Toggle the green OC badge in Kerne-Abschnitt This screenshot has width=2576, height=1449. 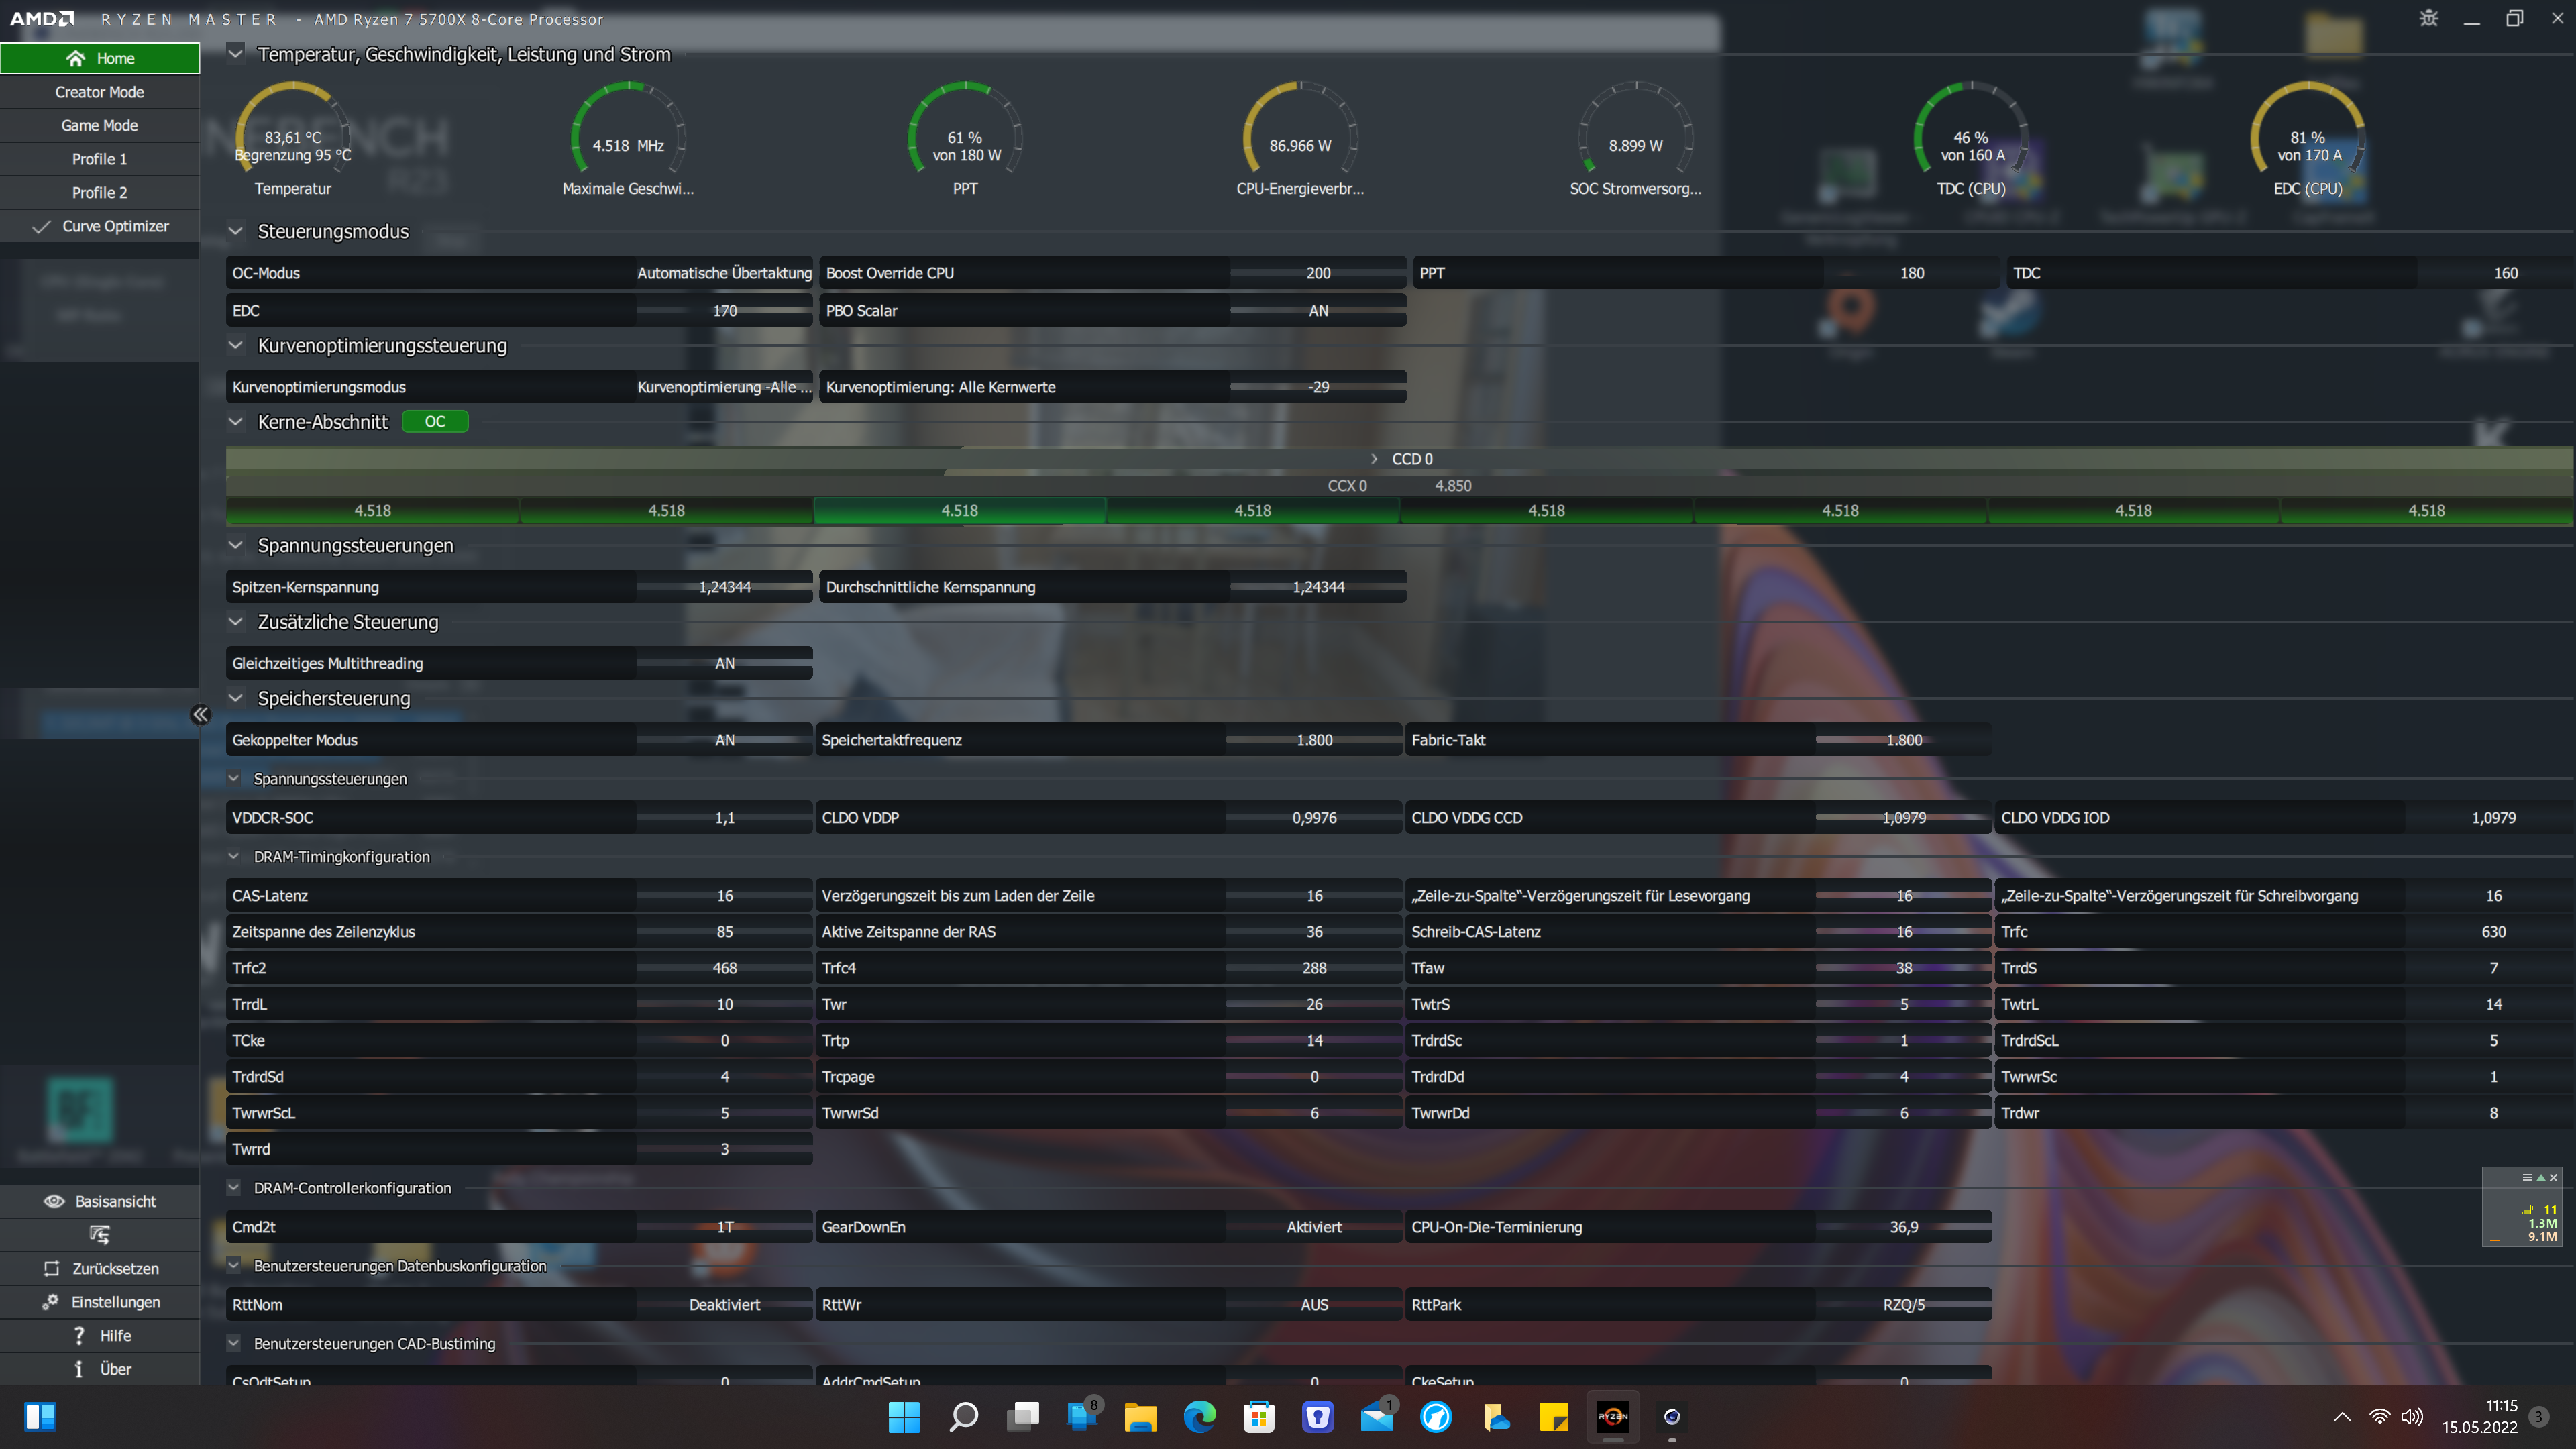pos(434,421)
